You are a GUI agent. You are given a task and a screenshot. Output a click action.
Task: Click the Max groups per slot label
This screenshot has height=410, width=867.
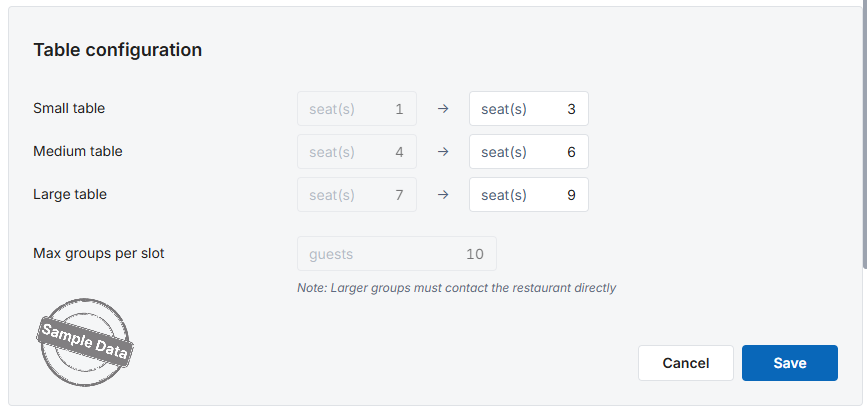pyautogui.click(x=99, y=253)
